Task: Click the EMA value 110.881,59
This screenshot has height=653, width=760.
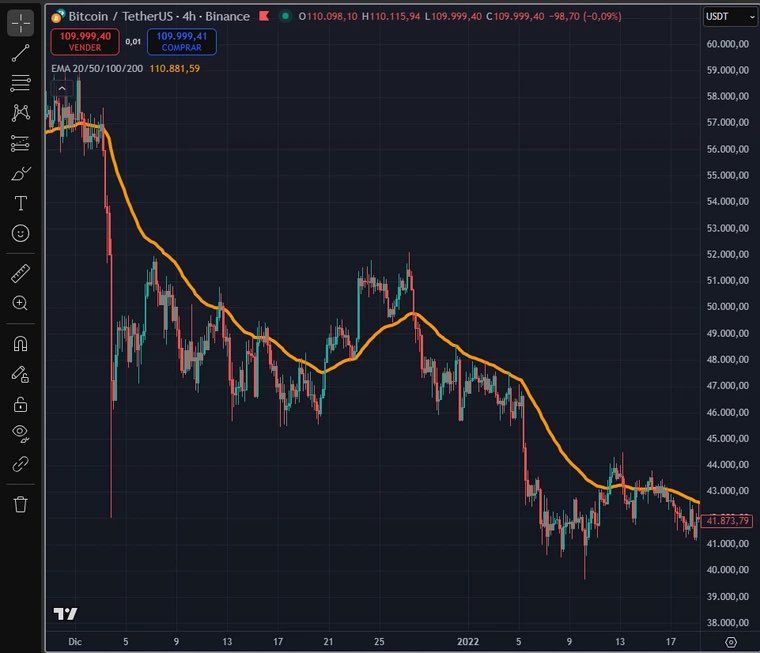Action: [x=174, y=68]
